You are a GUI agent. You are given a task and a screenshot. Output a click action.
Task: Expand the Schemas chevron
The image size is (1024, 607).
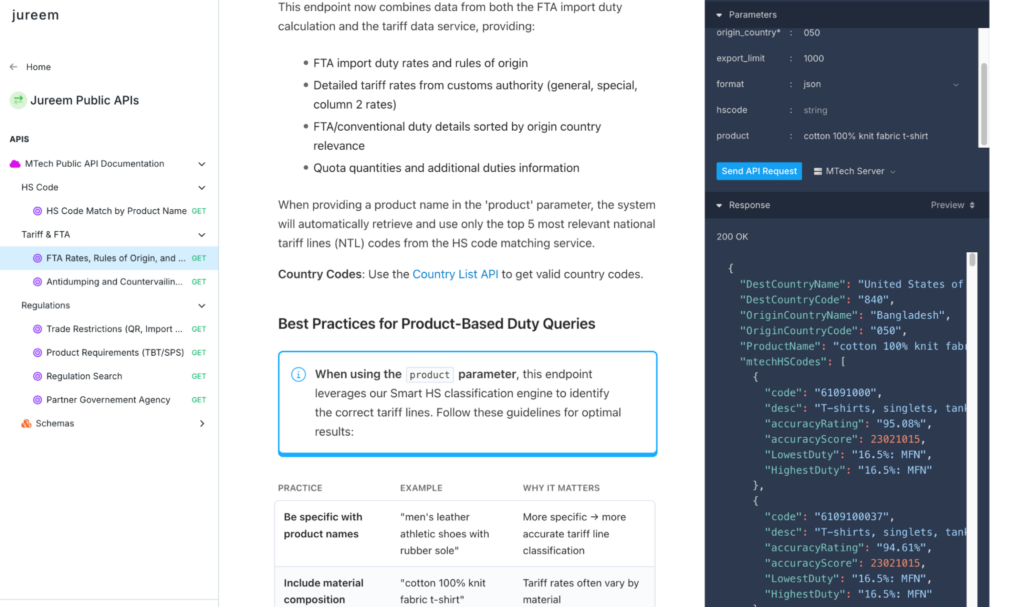pyautogui.click(x=202, y=423)
